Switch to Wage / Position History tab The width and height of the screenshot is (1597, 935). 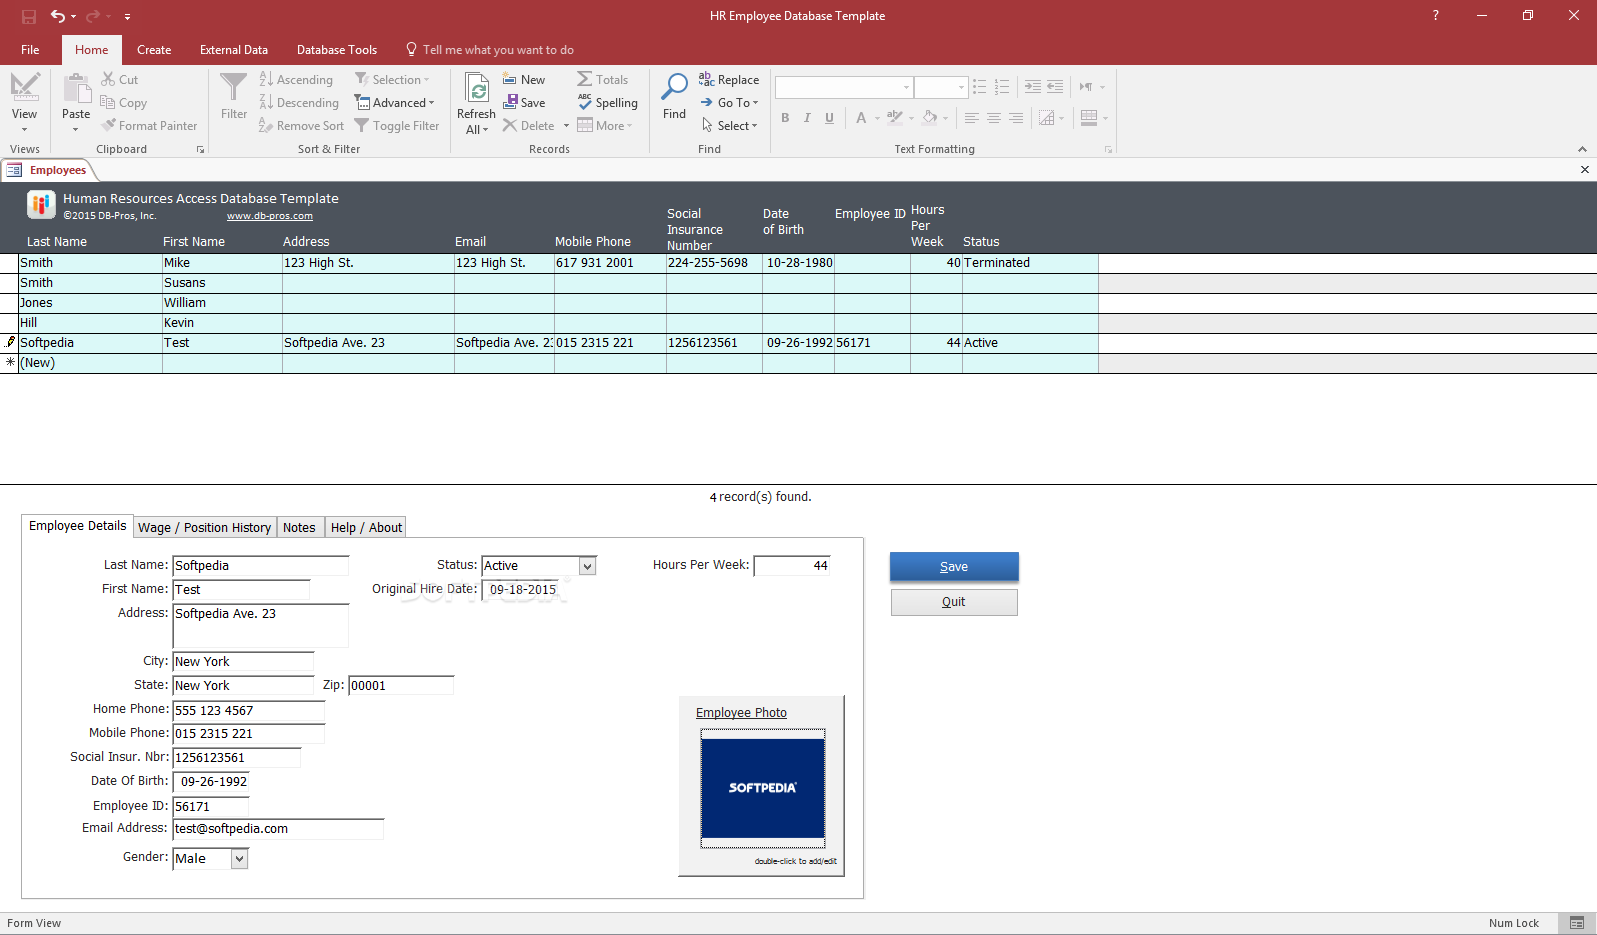pos(204,528)
